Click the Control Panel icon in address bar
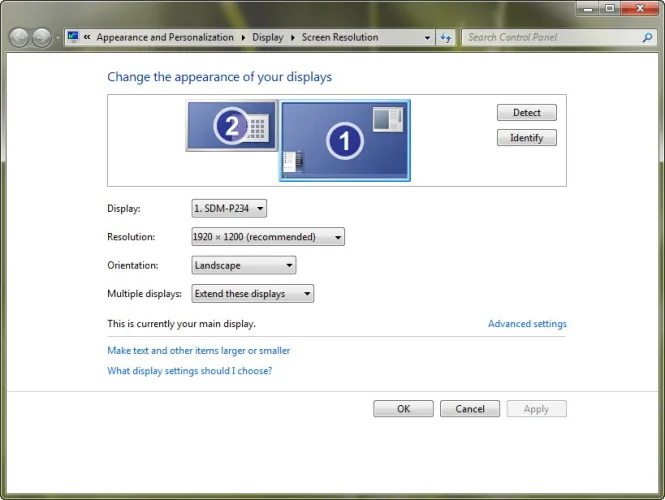The image size is (665, 500). (x=73, y=37)
